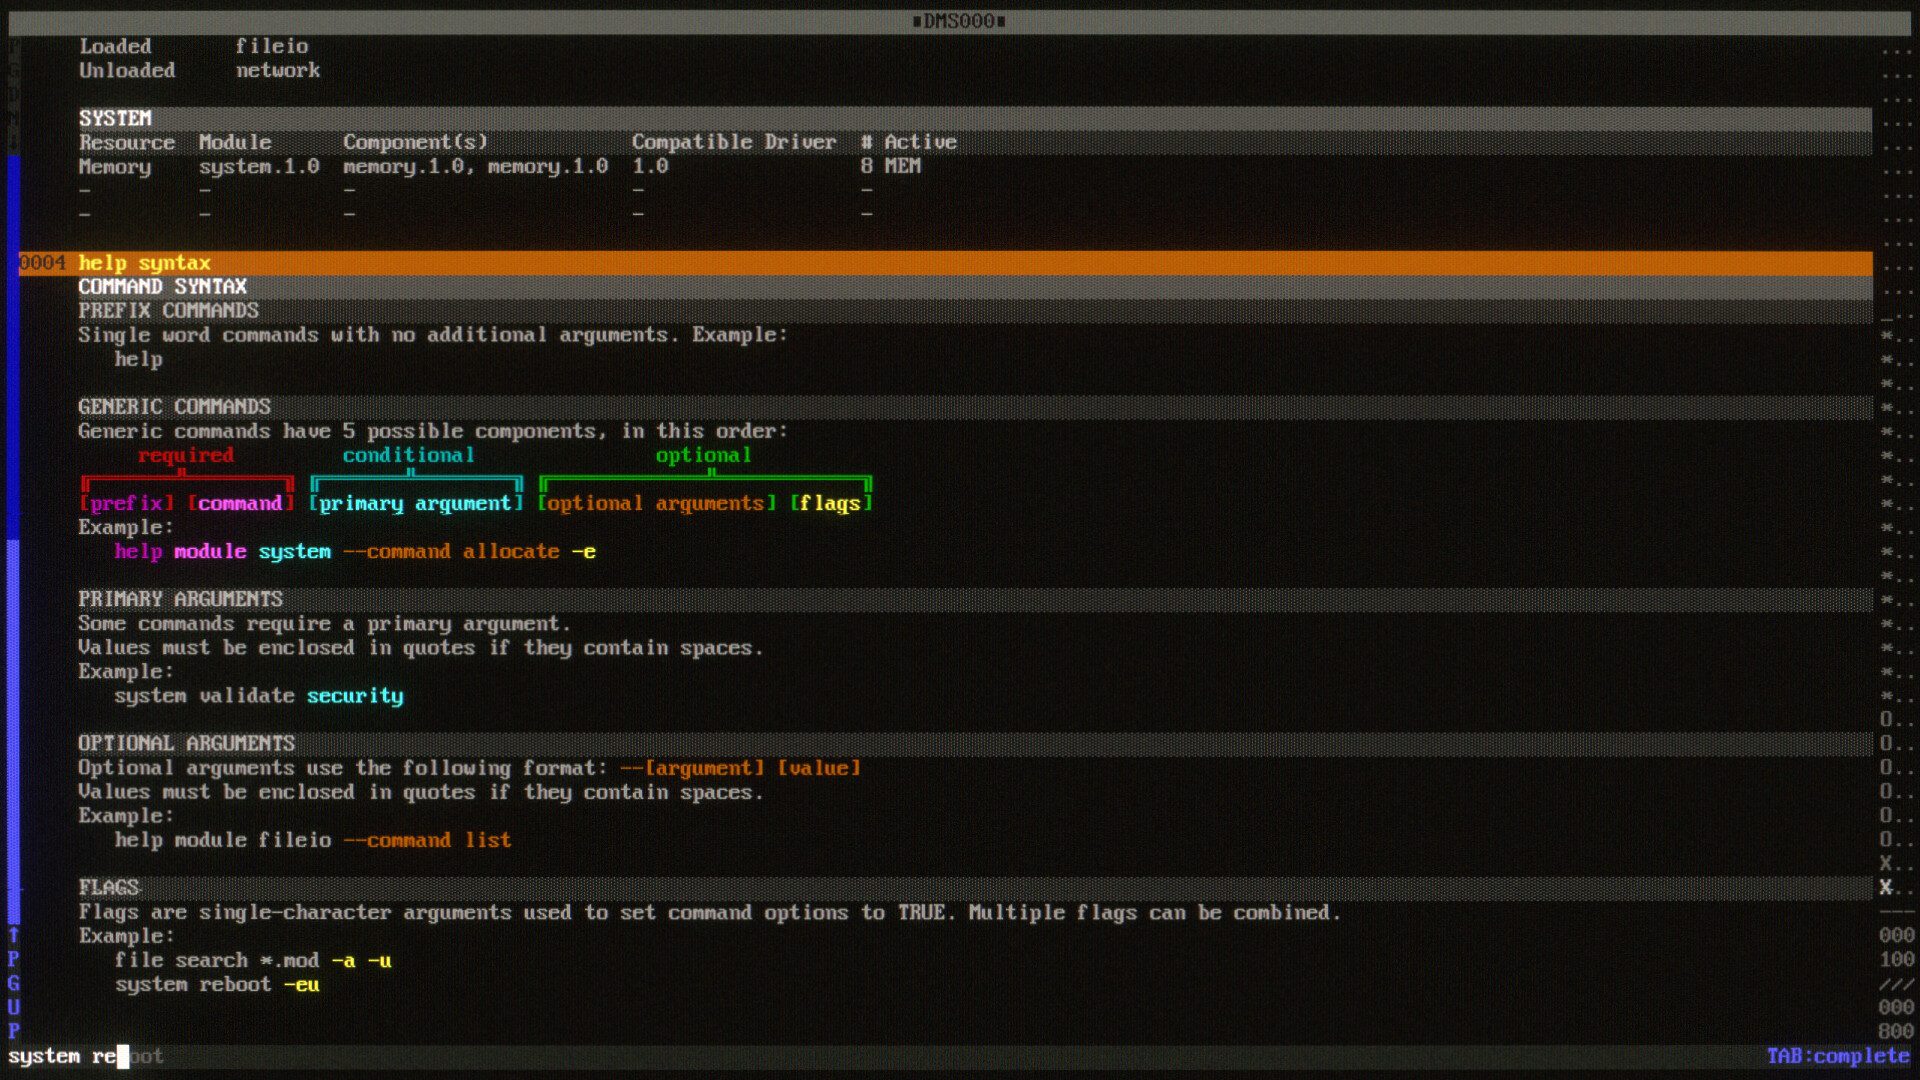
Task: Click the magenta [command] syntax token
Action: (240, 503)
